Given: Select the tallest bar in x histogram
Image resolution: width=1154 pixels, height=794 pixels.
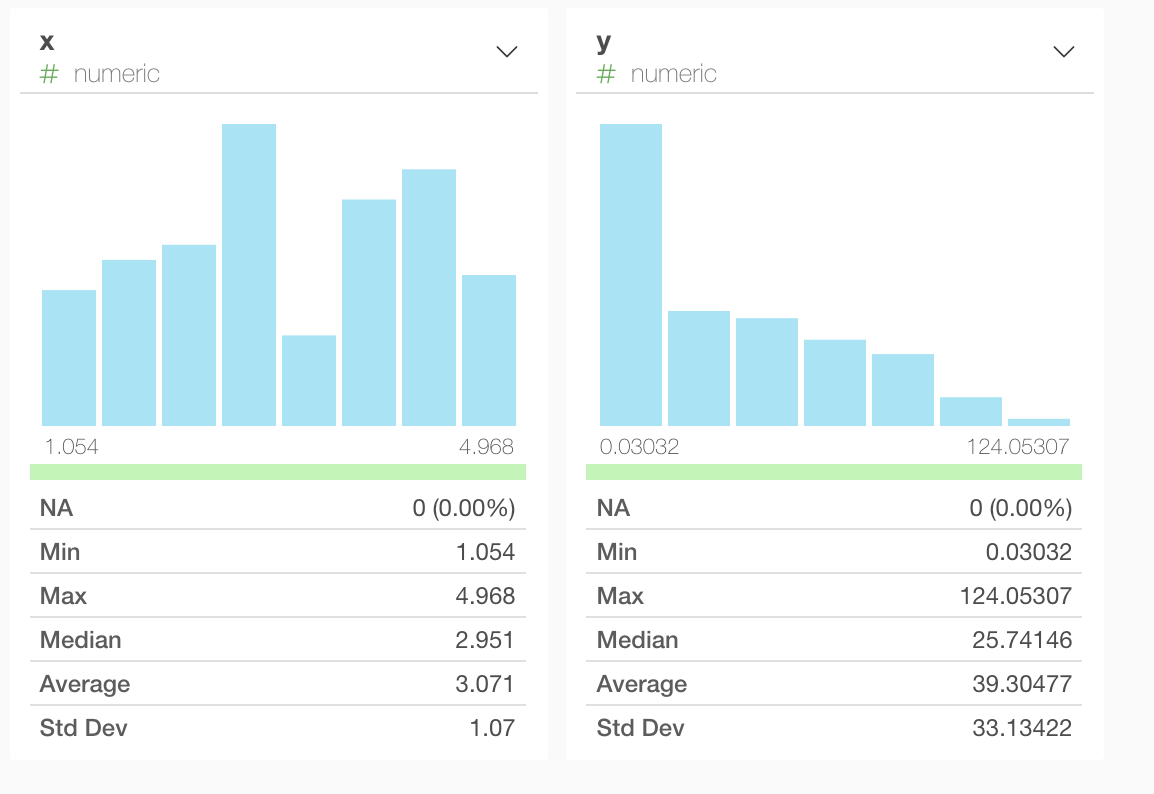Looking at the screenshot, I should pos(249,275).
